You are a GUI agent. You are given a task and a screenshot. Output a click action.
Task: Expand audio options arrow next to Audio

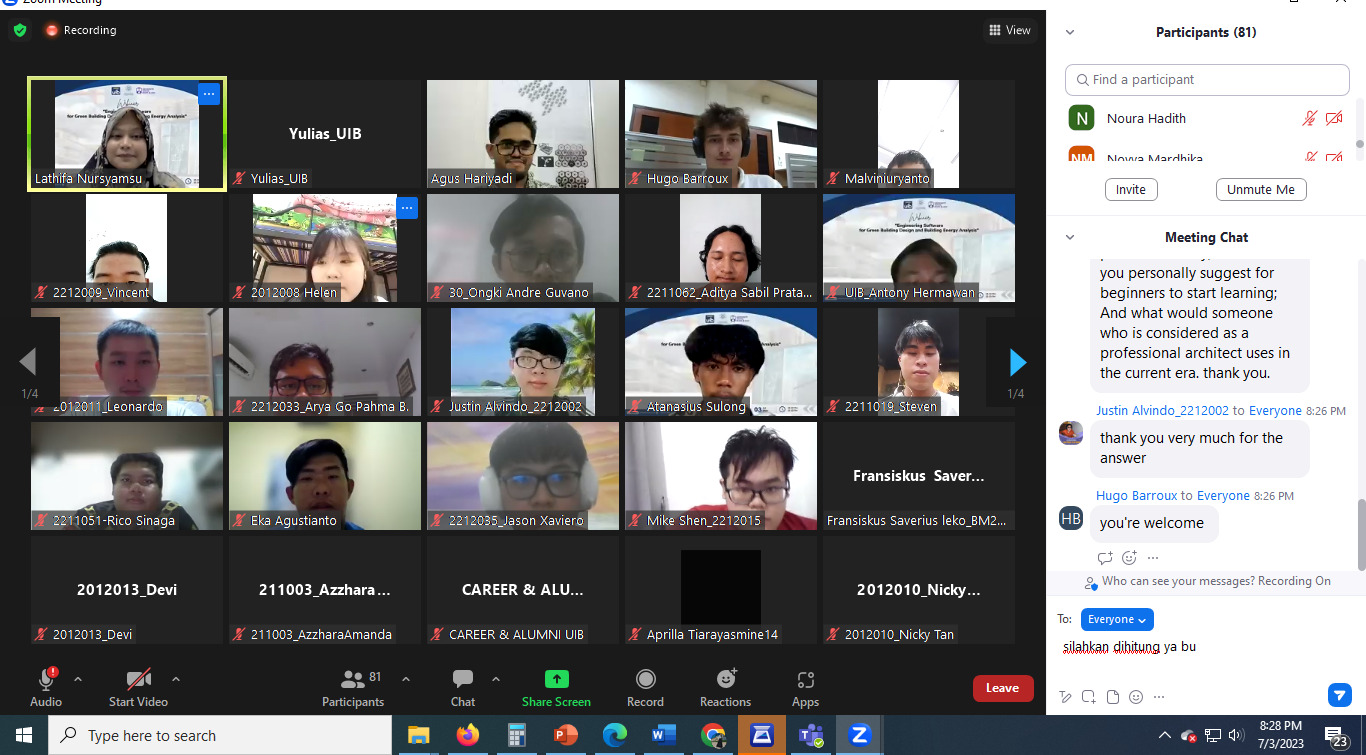coord(78,679)
